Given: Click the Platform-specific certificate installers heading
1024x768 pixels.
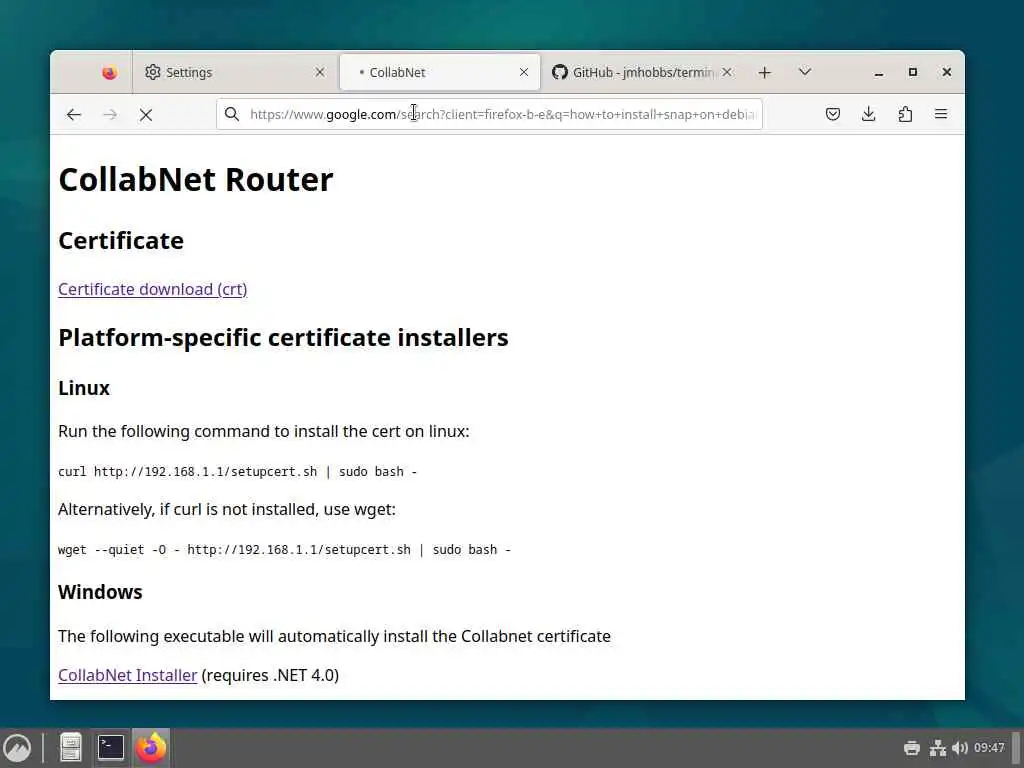Looking at the screenshot, I should 283,338.
